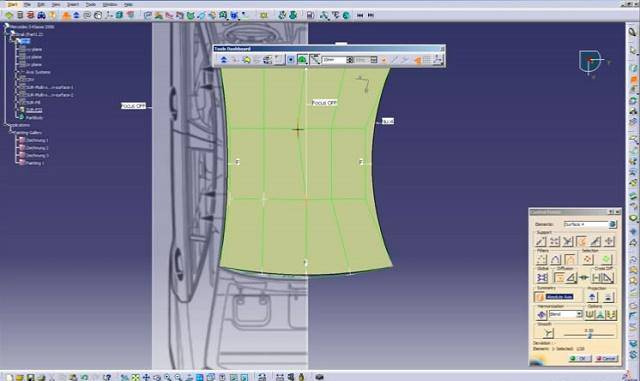Click the orange select-all points Selection icon
The width and height of the screenshot is (640, 381).
588,259
